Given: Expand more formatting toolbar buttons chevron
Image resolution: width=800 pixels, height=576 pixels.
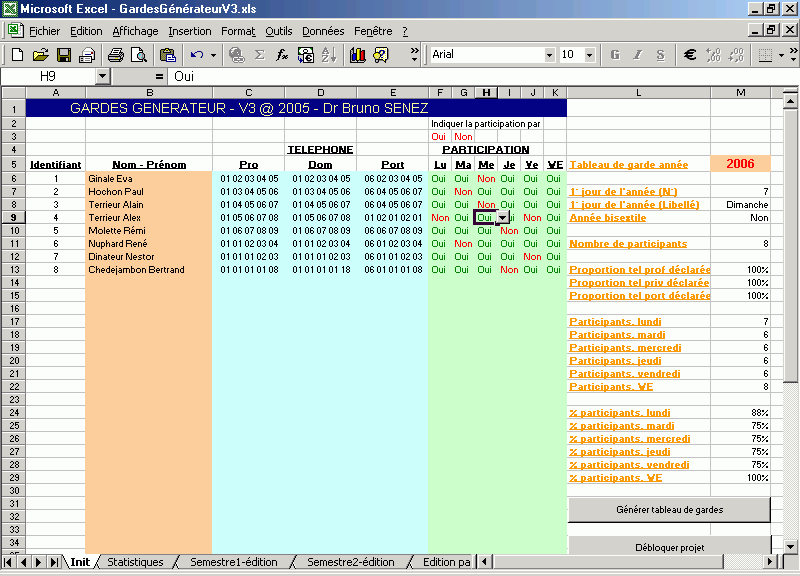Looking at the screenshot, I should tap(793, 55).
